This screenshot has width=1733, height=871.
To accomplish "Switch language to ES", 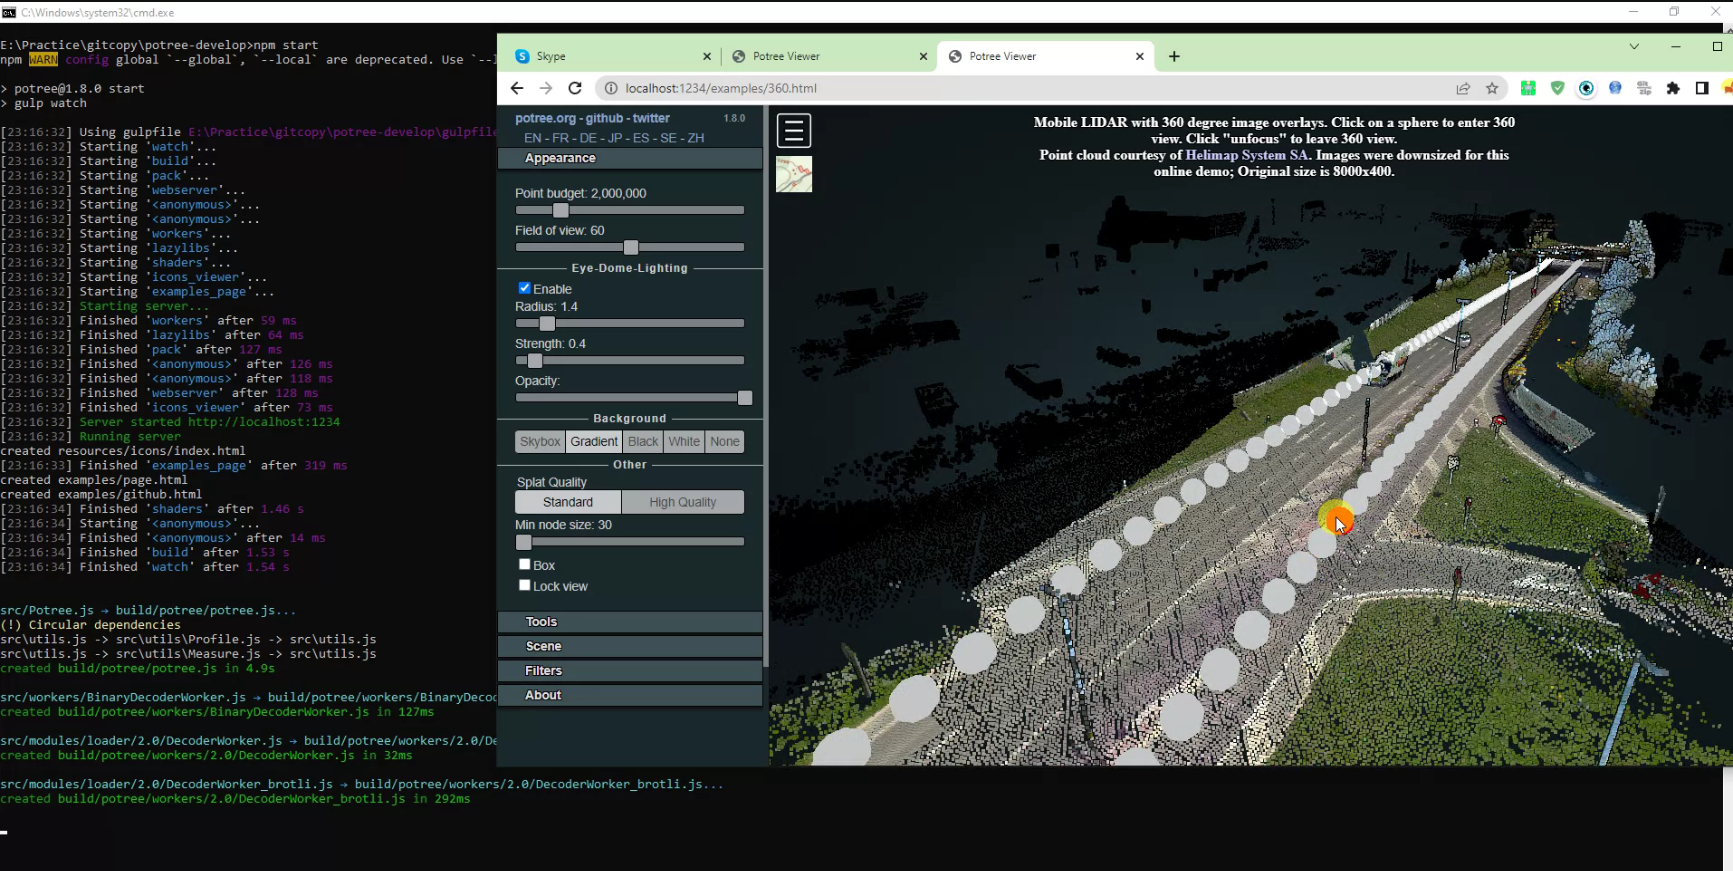I will pyautogui.click(x=641, y=138).
